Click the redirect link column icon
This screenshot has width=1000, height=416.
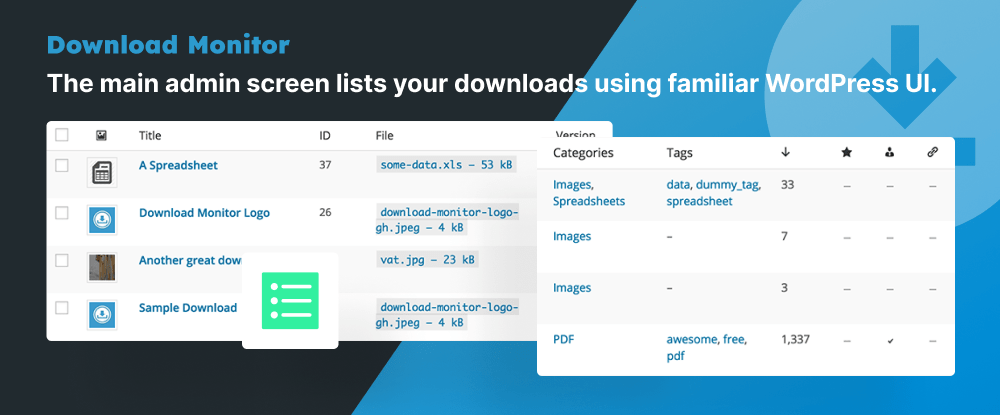click(932, 152)
